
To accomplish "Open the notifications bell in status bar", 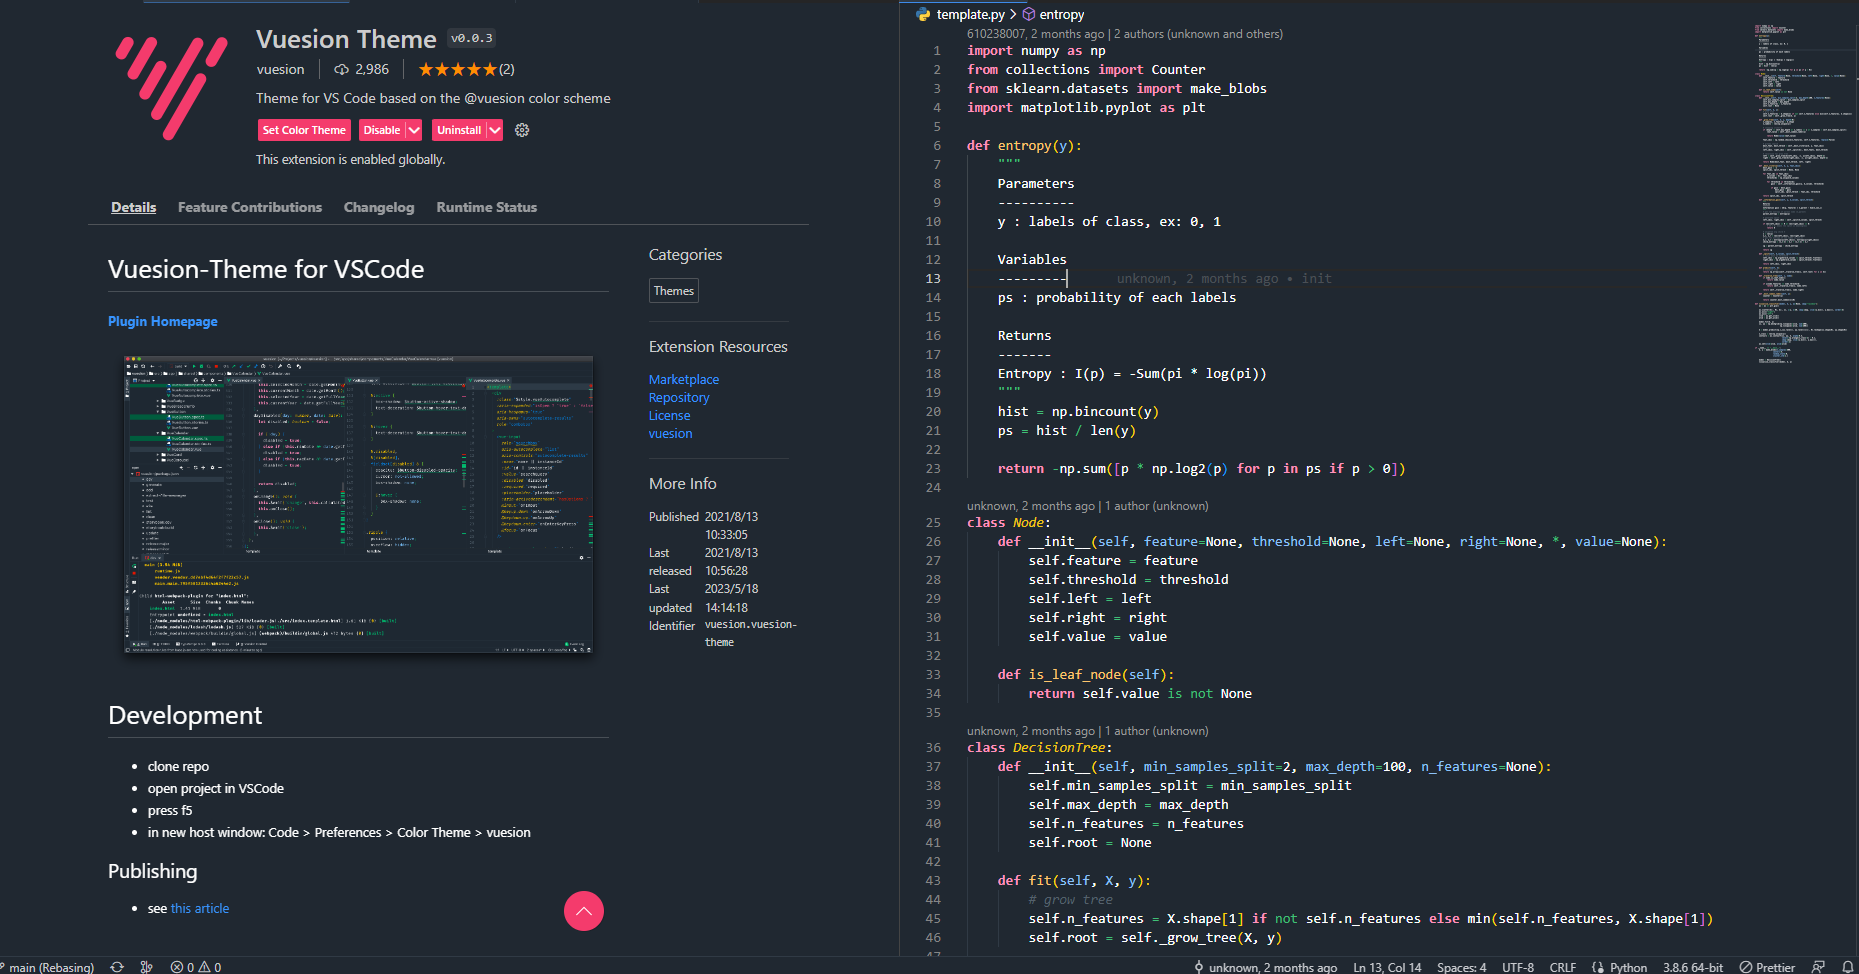I will point(1848,967).
